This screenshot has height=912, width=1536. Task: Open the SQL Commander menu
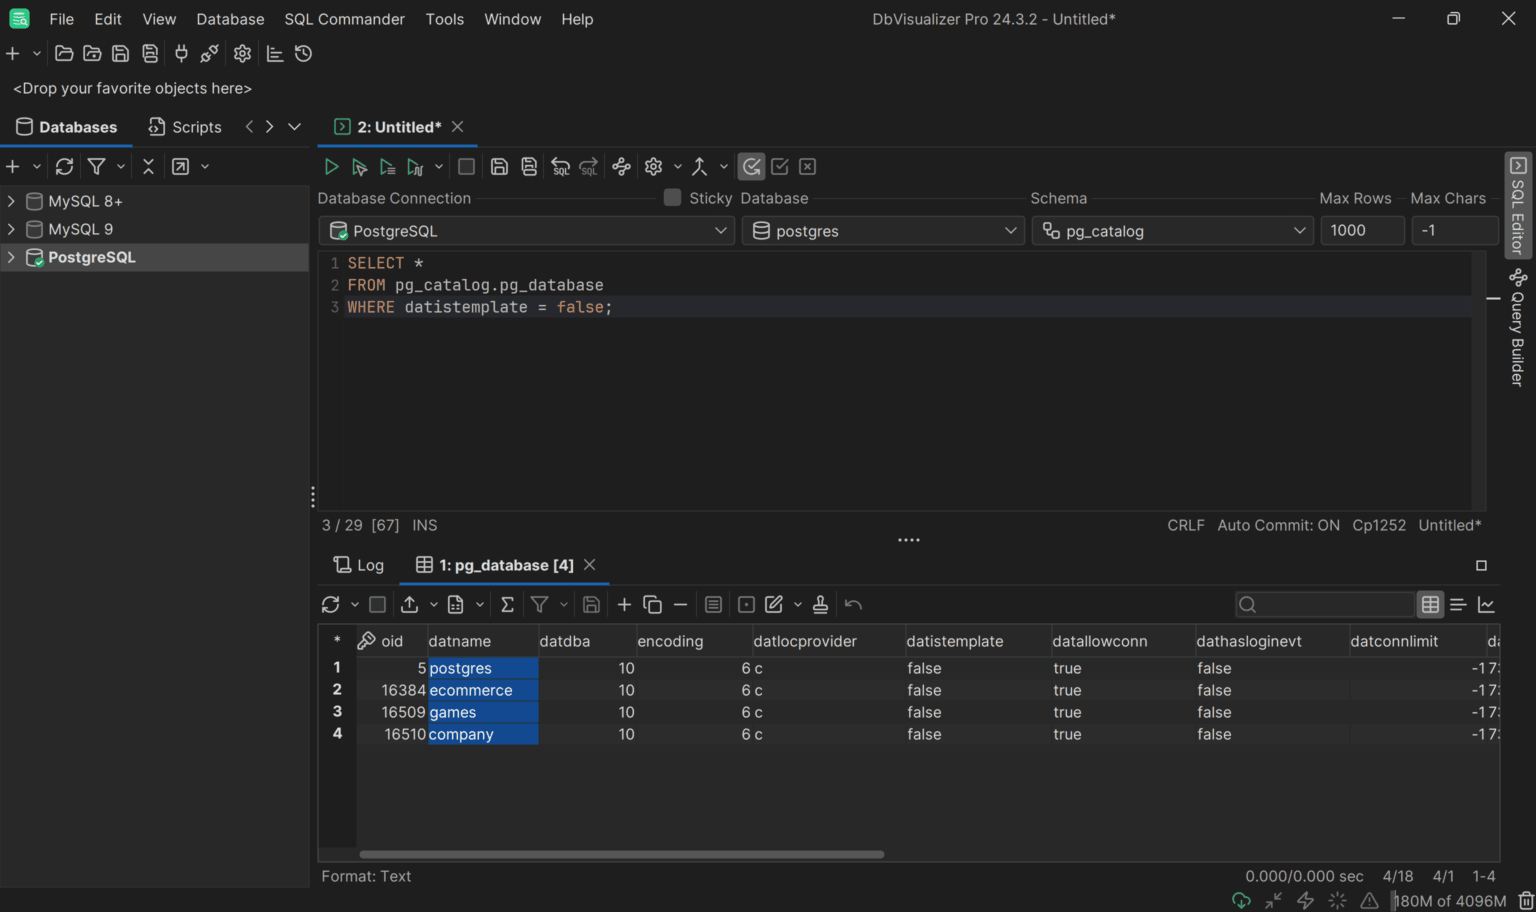[x=344, y=19]
